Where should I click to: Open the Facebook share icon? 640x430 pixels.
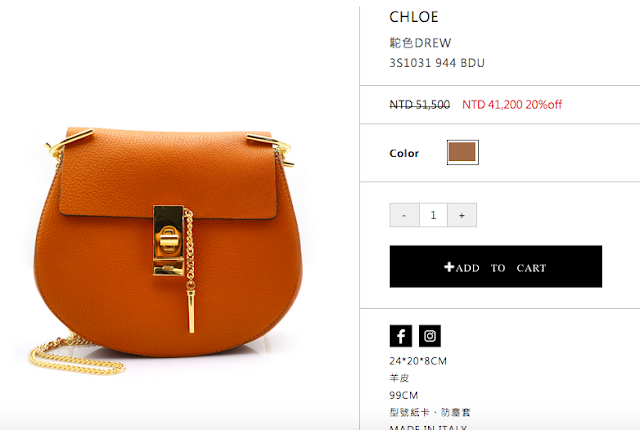401,336
